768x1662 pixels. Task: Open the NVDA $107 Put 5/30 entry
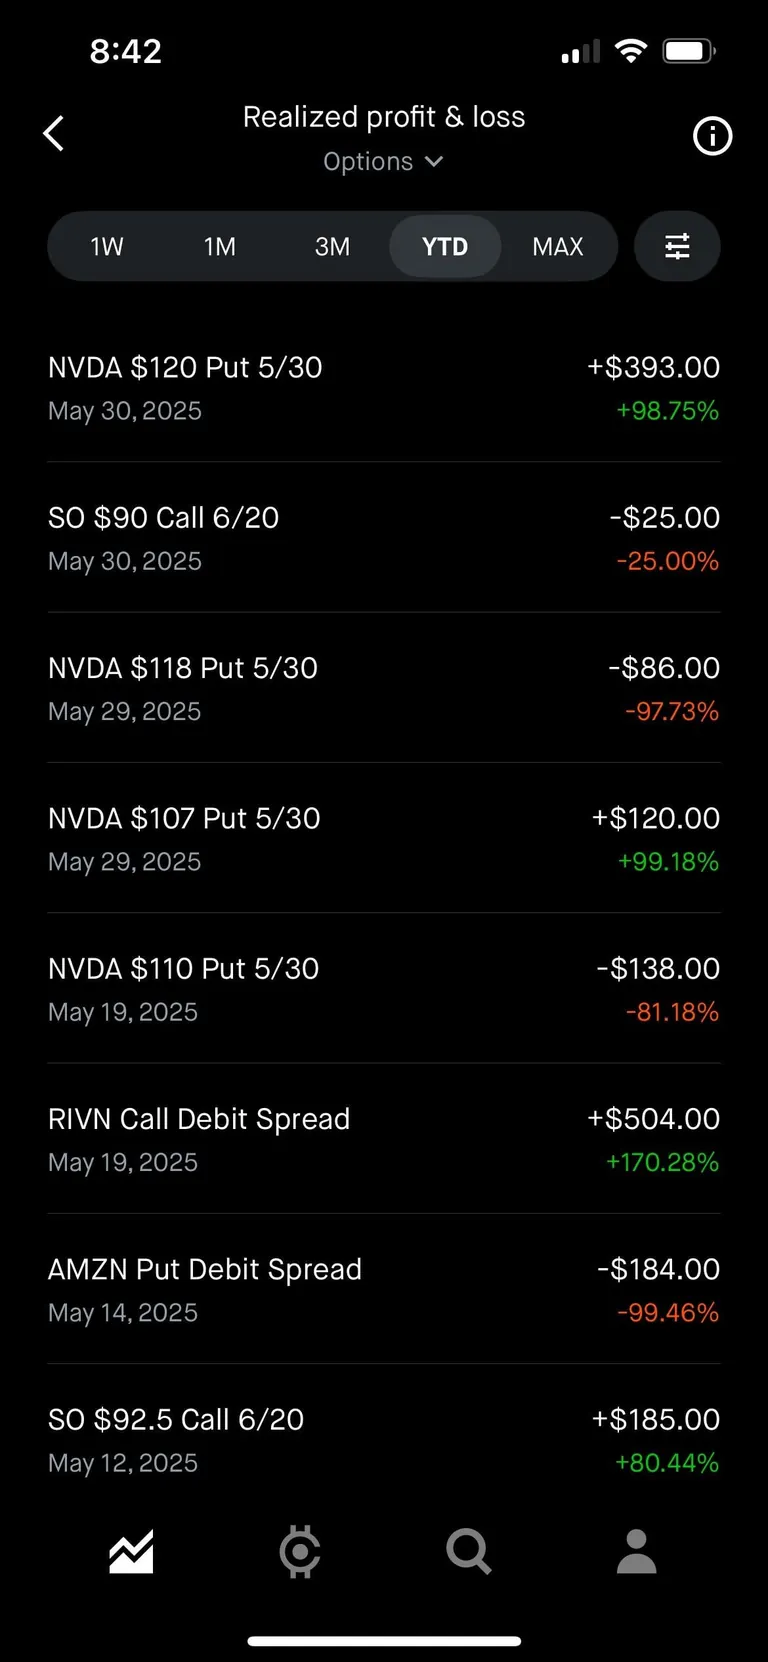click(x=384, y=838)
